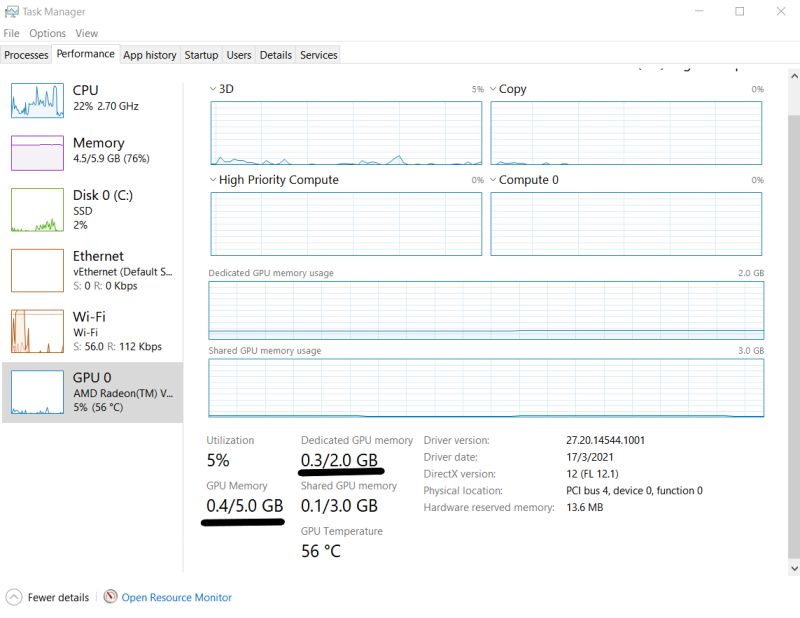This screenshot has width=800, height=618.
Task: Open the App history tab
Action: [150, 55]
